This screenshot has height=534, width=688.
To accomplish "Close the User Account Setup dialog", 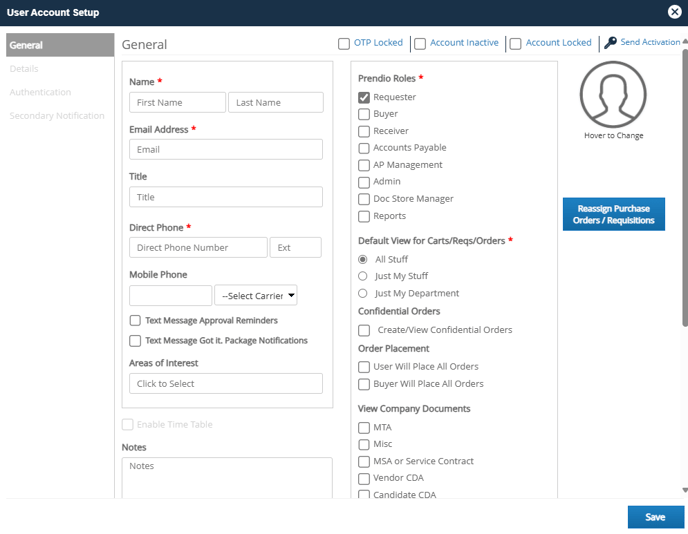I will click(674, 12).
